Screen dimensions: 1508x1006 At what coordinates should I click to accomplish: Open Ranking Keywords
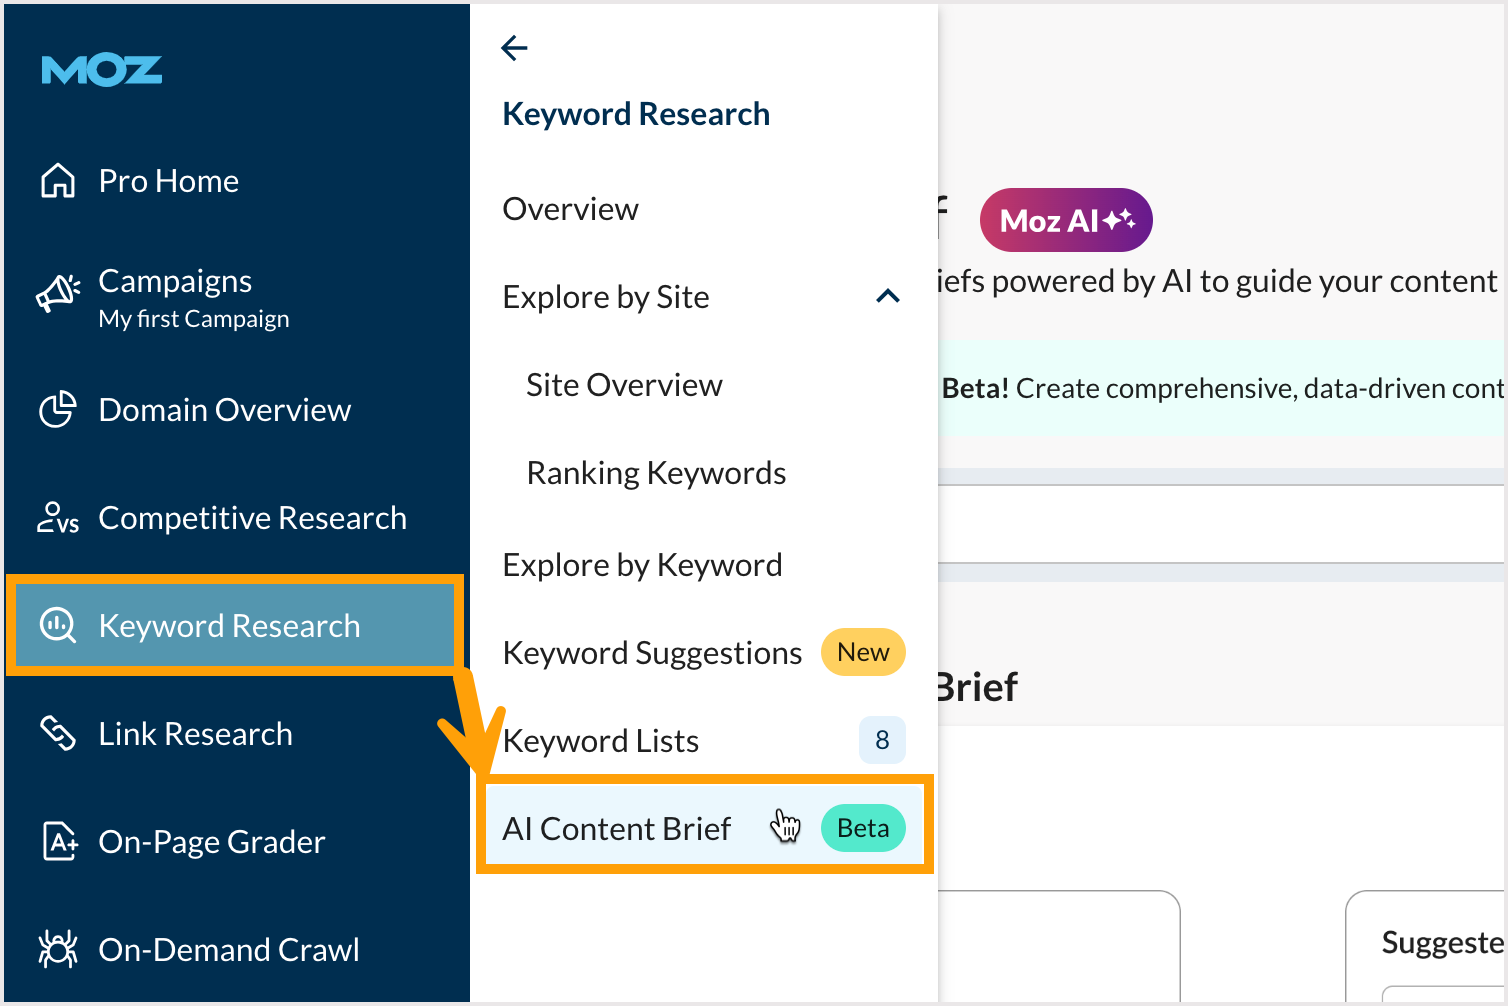click(x=656, y=472)
